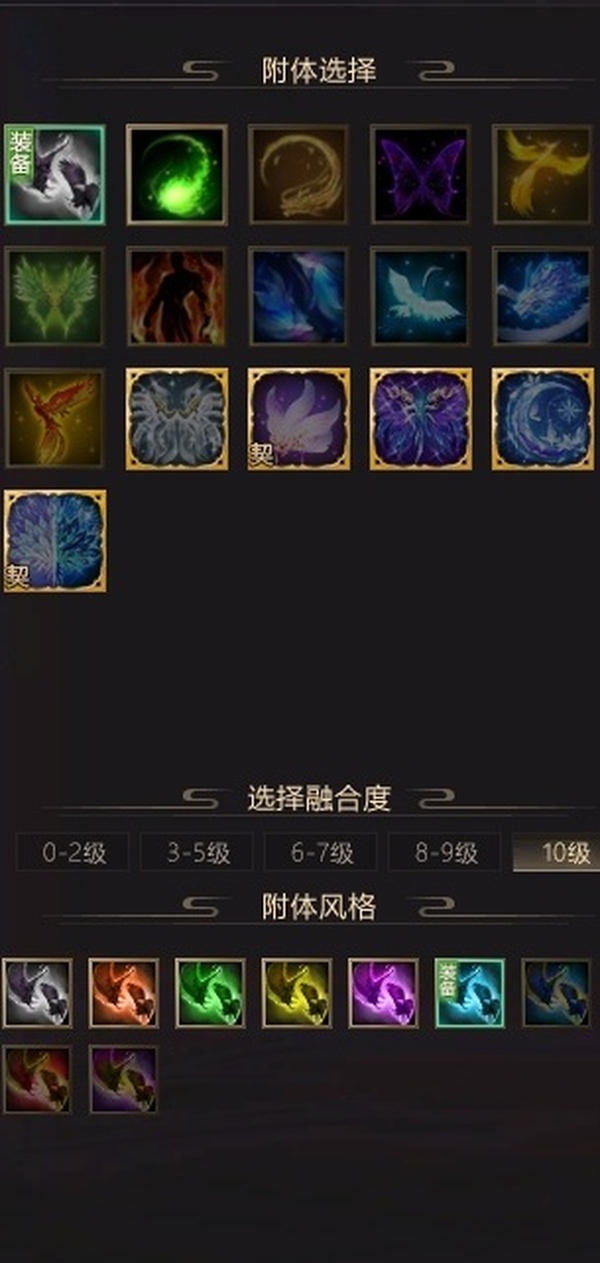This screenshot has height=1263, width=600.
Task: Click the equipped 装备 crow spirit thumbnail
Action: click(x=54, y=175)
